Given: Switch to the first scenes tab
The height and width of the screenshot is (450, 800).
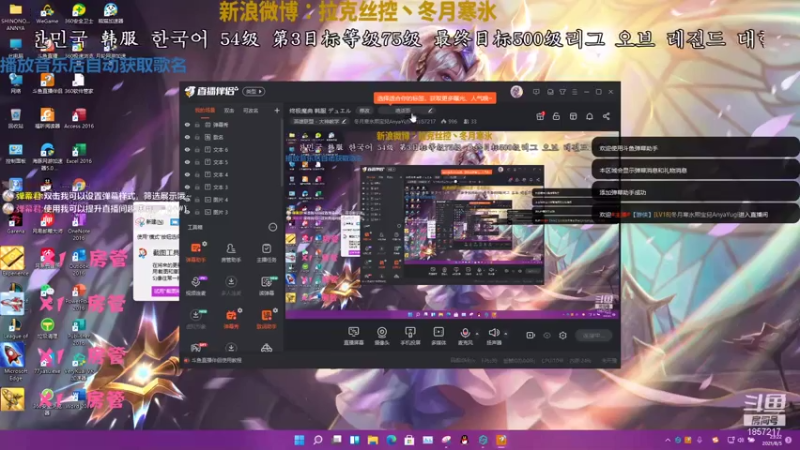Looking at the screenshot, I should click(205, 111).
